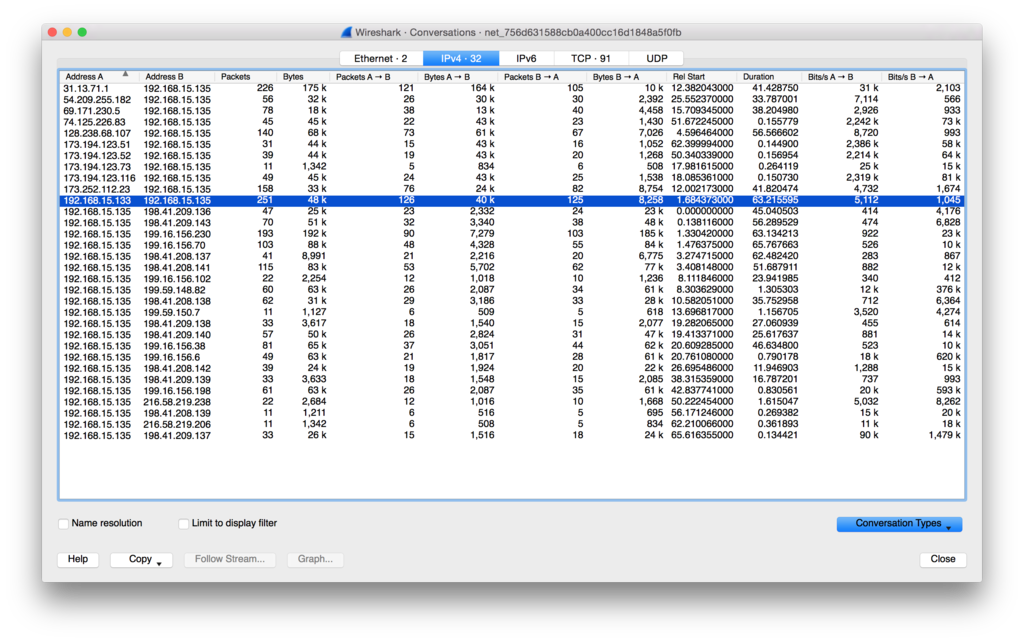Select row with Address B 199.59.150.7
The height and width of the screenshot is (642, 1024).
[x=512, y=312]
